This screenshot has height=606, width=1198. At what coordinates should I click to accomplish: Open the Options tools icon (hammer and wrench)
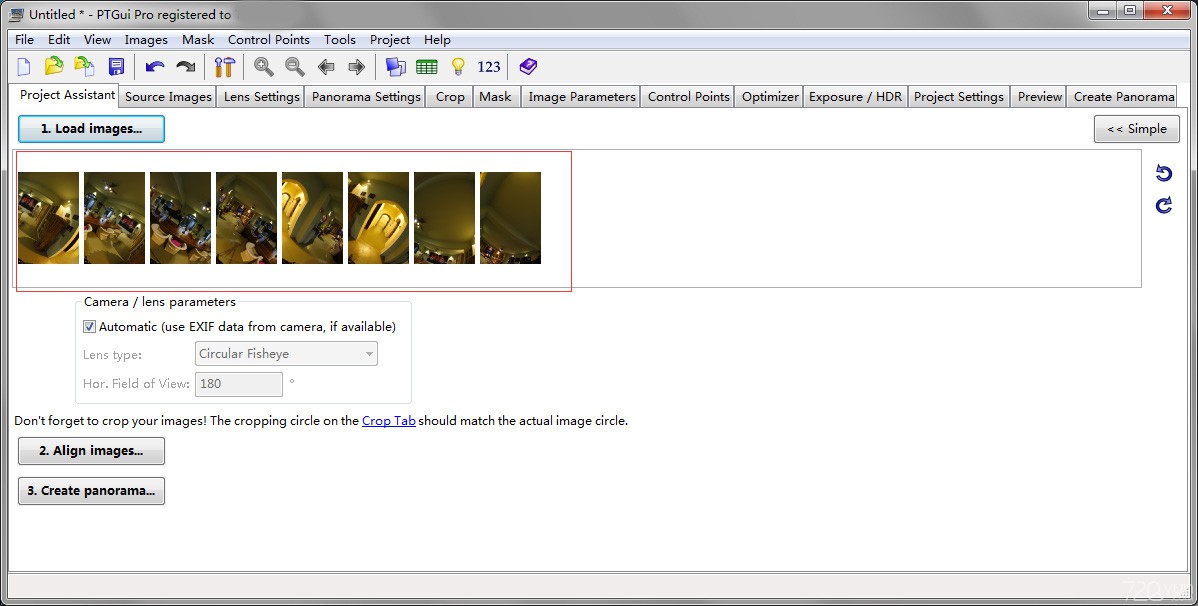pyautogui.click(x=224, y=67)
